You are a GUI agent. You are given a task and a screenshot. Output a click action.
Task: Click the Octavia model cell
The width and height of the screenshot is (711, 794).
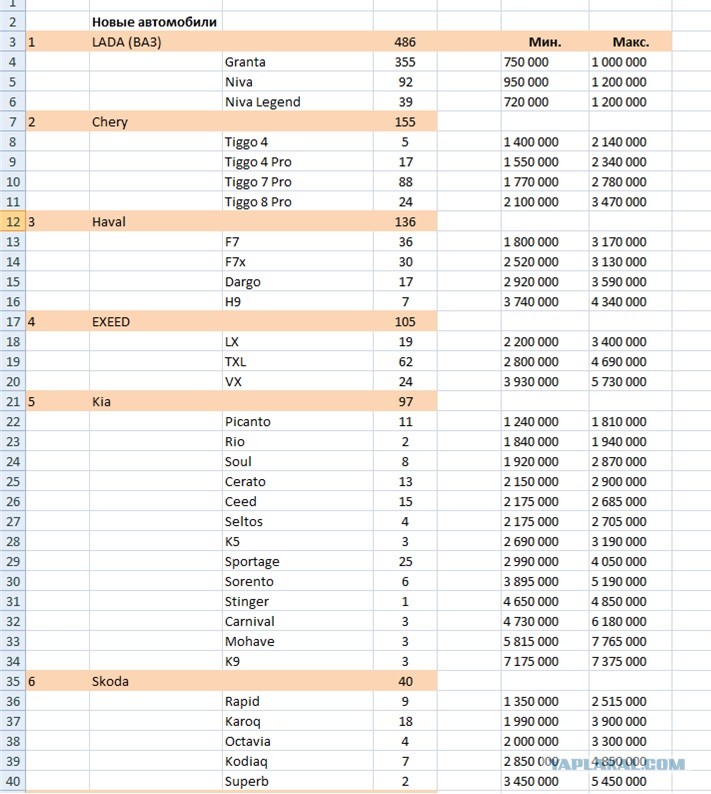(x=298, y=741)
